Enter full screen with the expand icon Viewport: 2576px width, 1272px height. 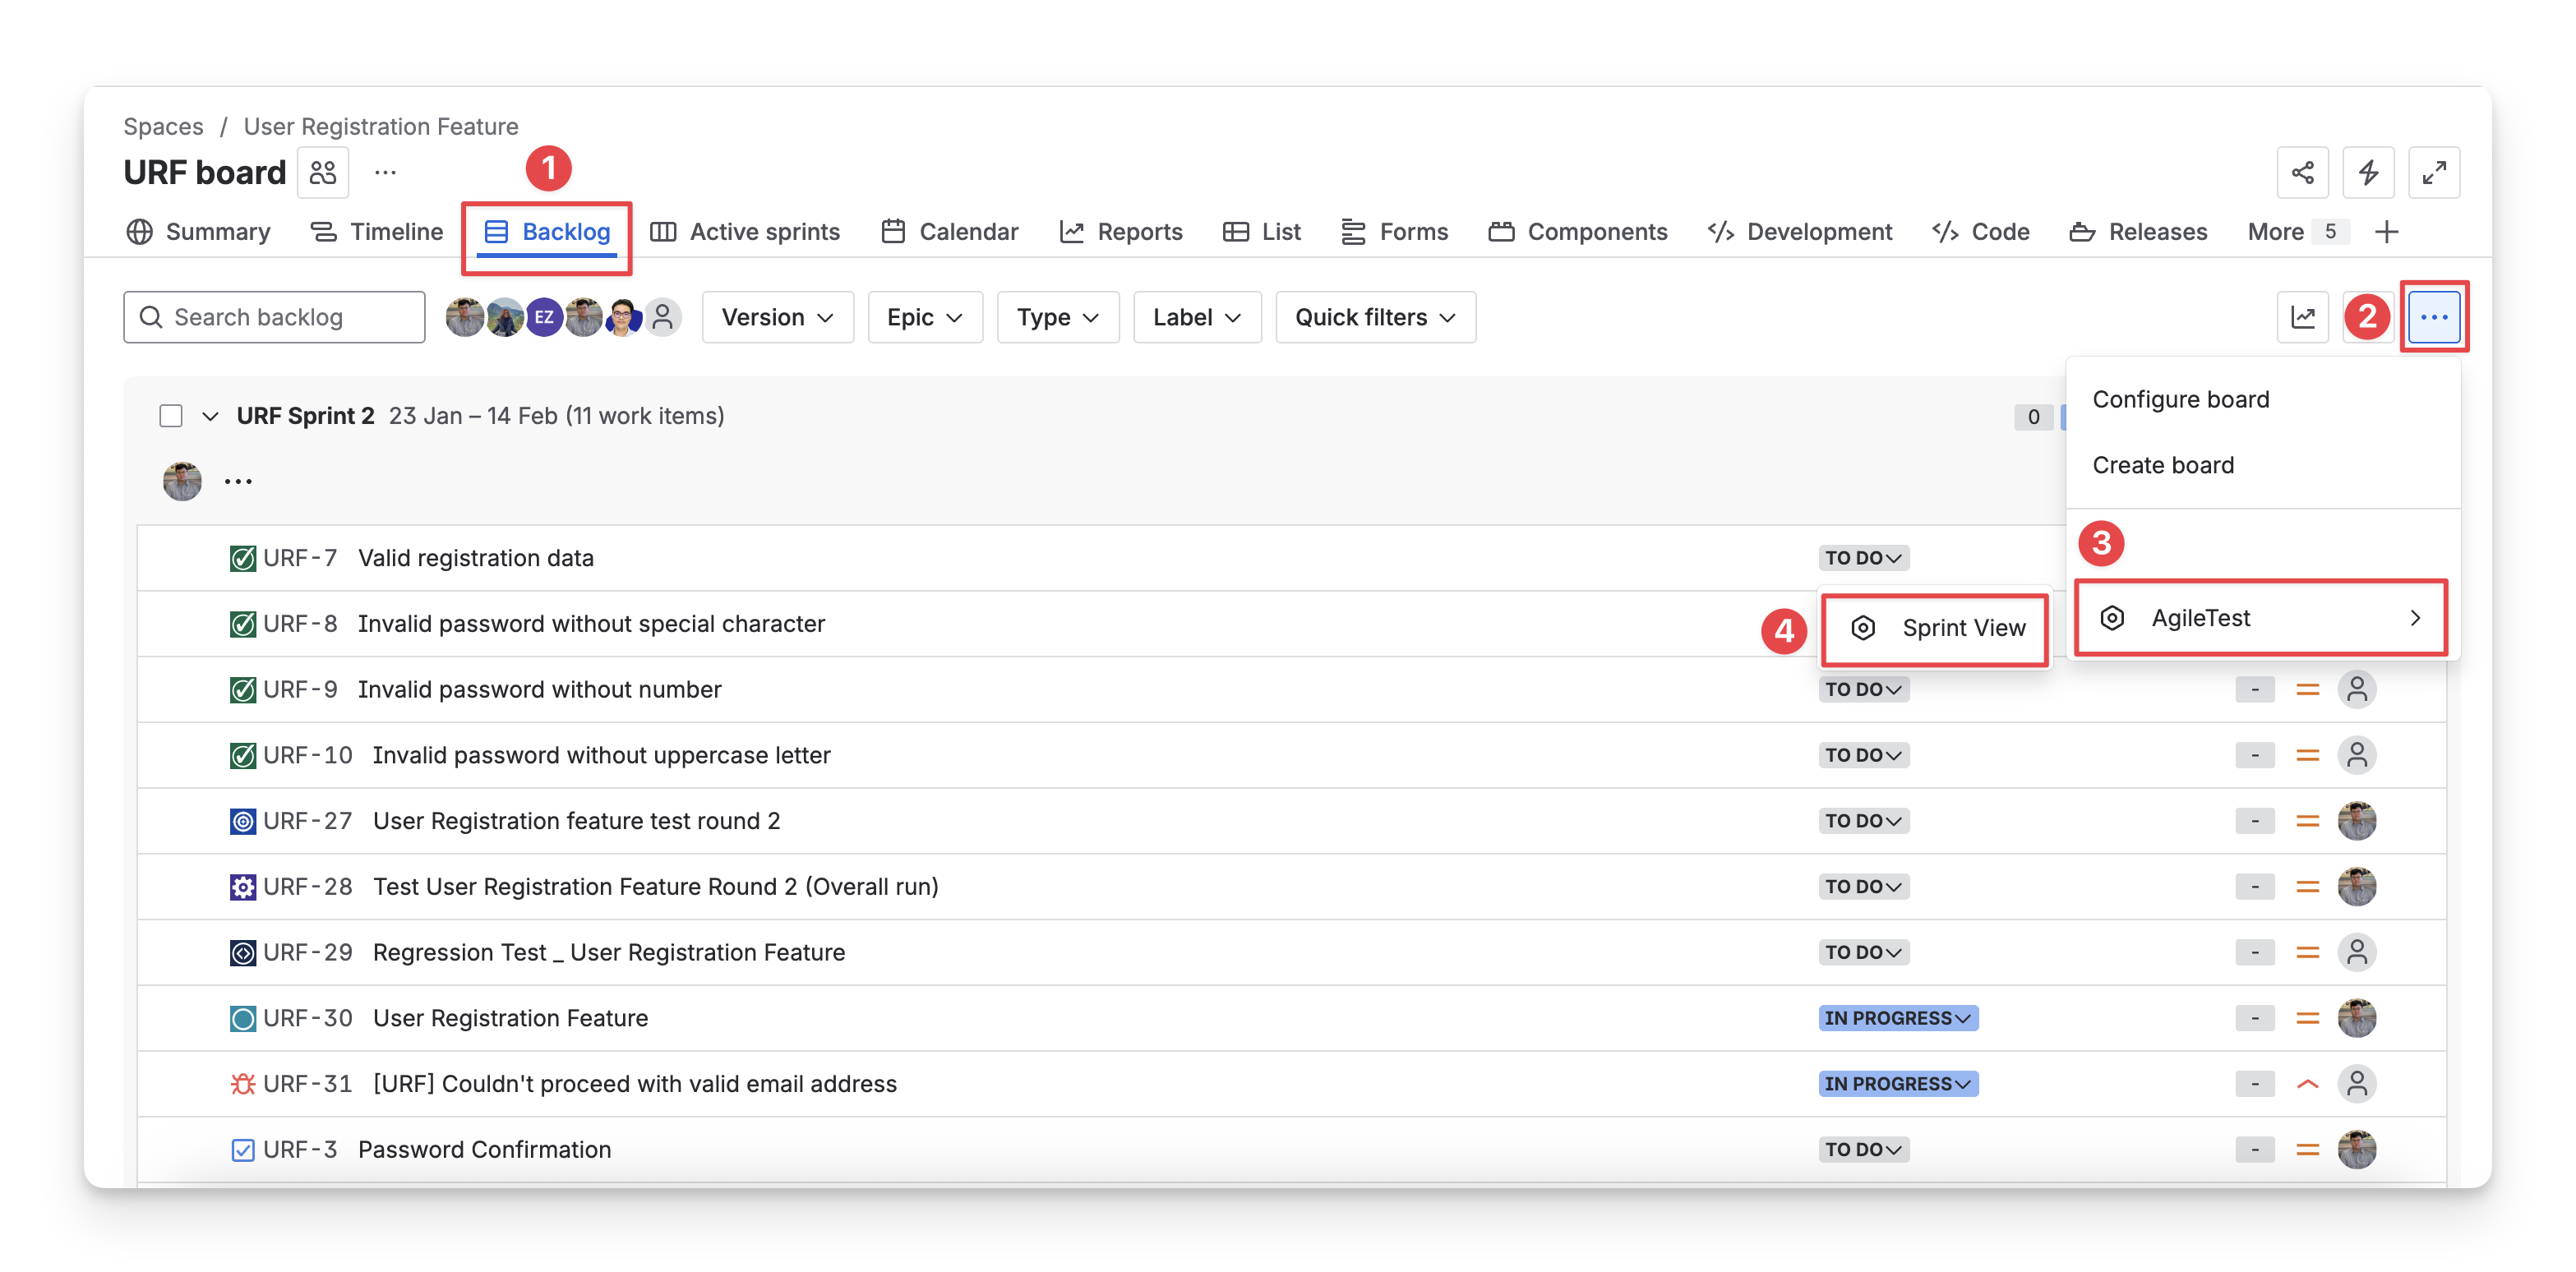click(2433, 173)
